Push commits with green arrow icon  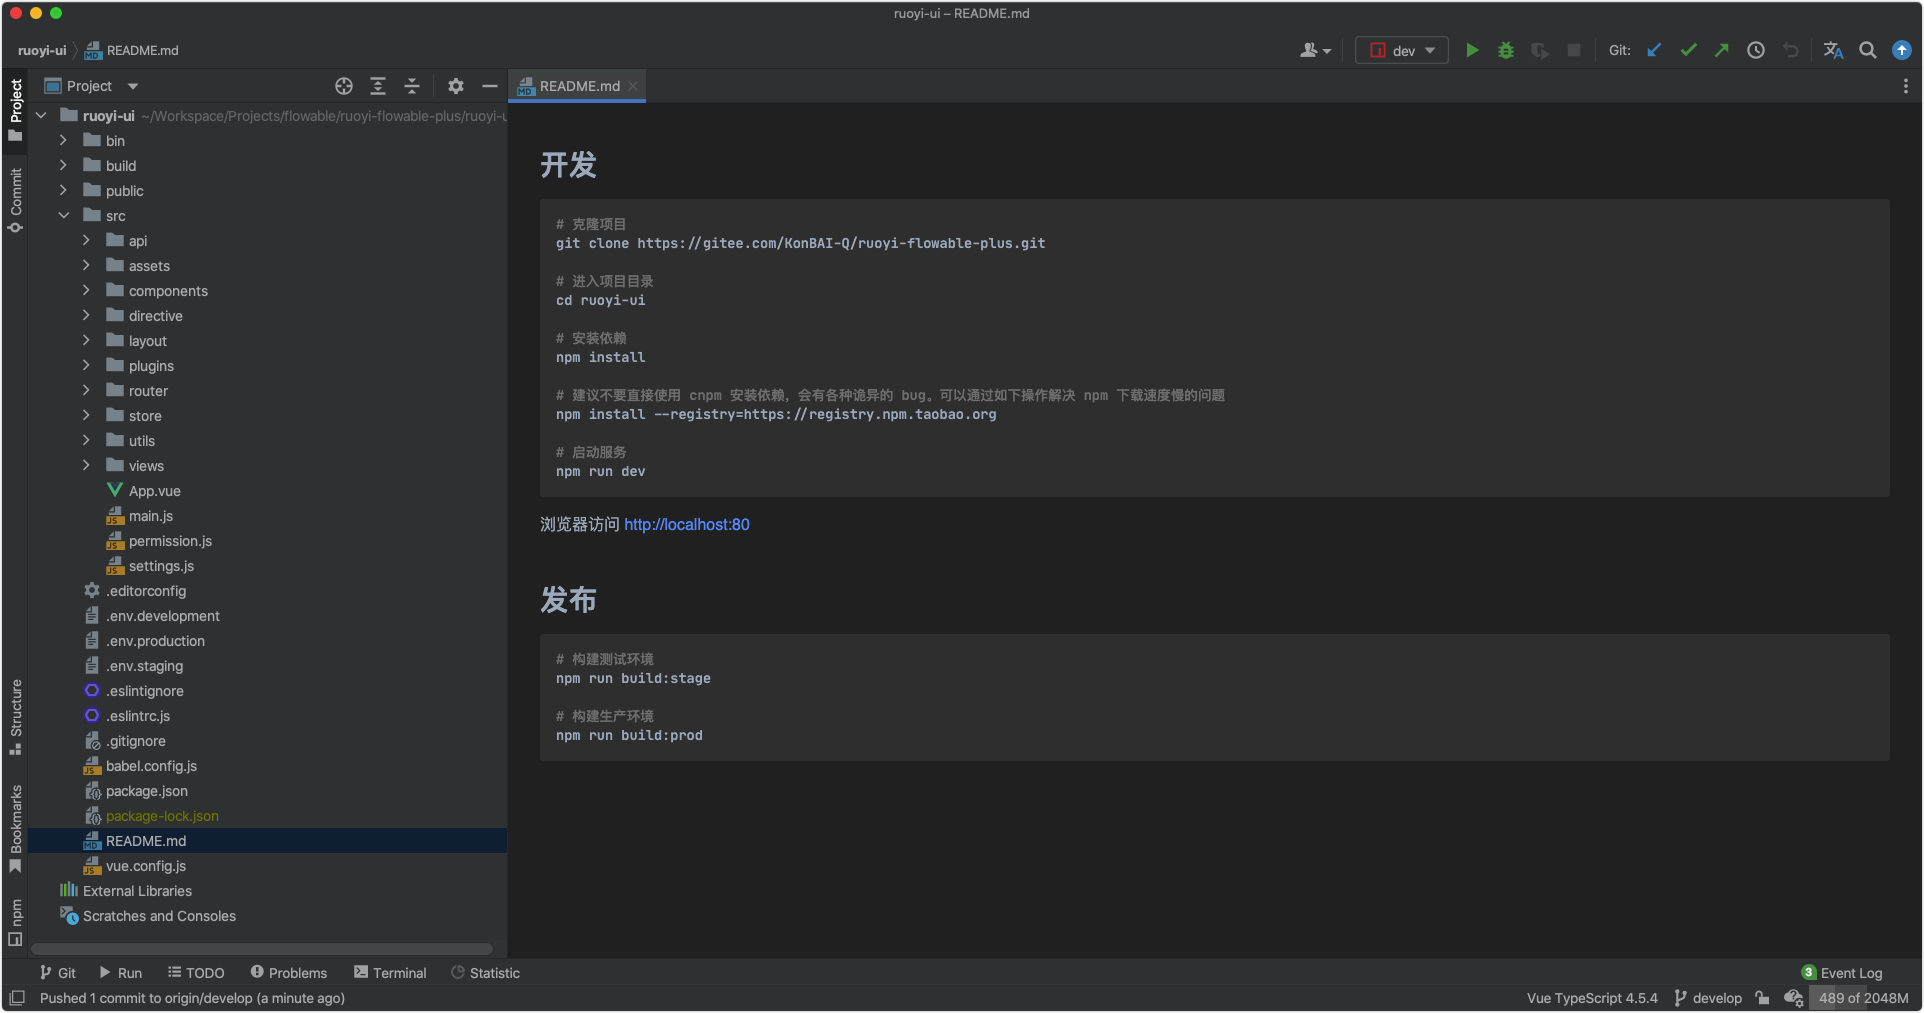pos(1722,50)
